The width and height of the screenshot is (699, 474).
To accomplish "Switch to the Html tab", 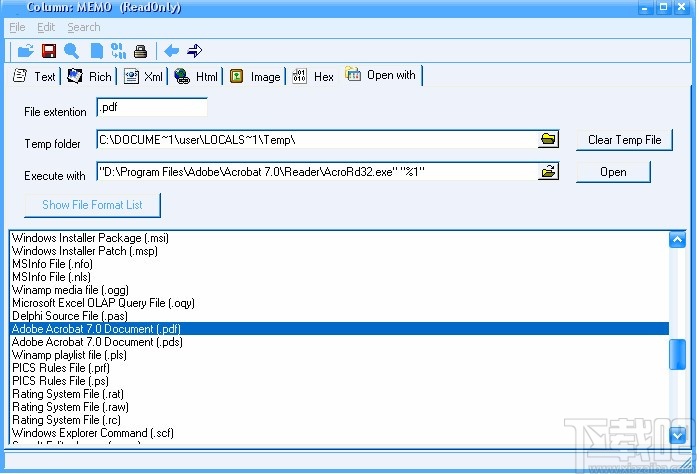I will [x=196, y=76].
